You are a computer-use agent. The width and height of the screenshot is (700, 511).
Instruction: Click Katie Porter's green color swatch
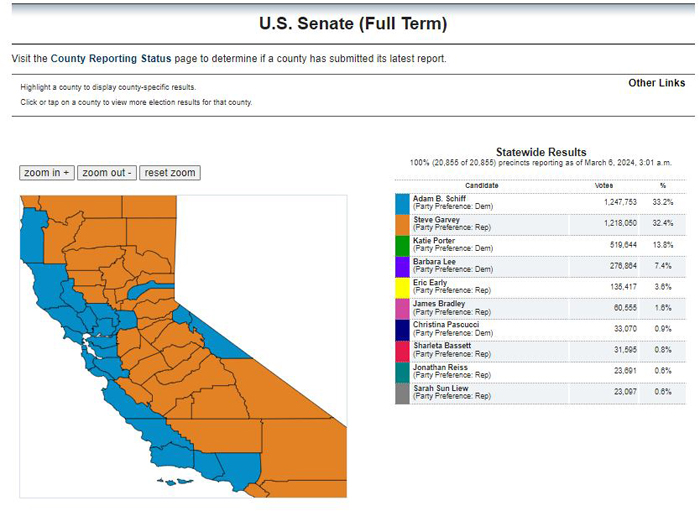(402, 246)
